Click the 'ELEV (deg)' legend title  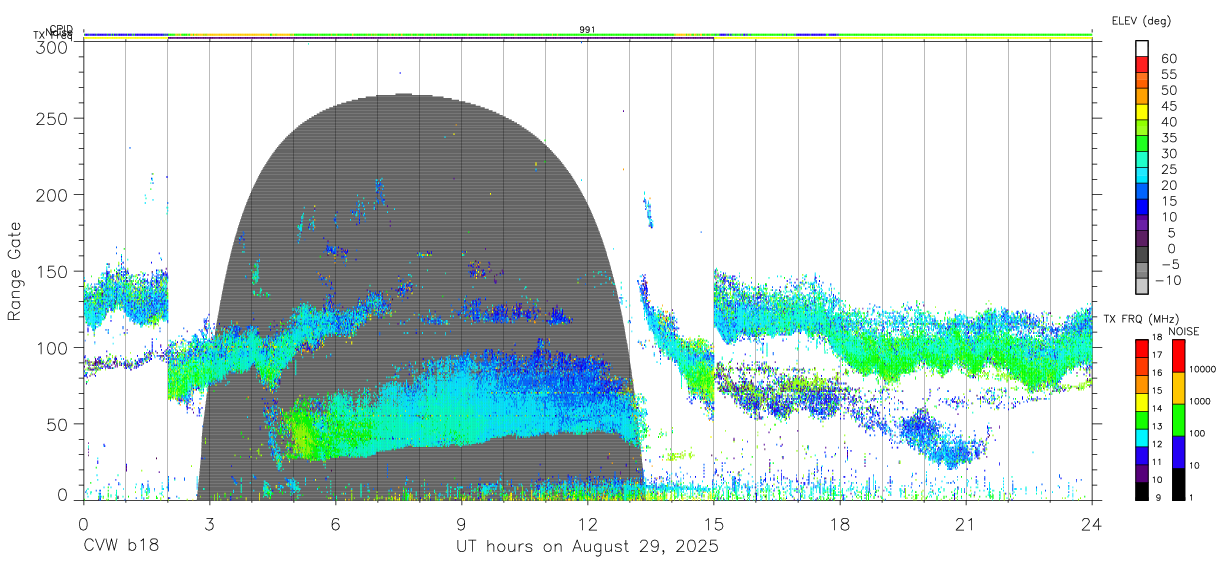1142,20
